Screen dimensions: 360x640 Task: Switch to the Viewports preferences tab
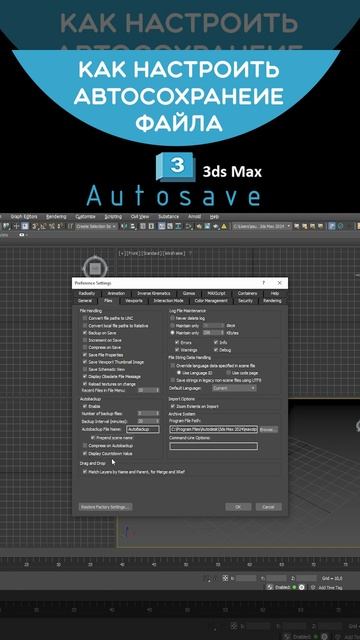(134, 301)
